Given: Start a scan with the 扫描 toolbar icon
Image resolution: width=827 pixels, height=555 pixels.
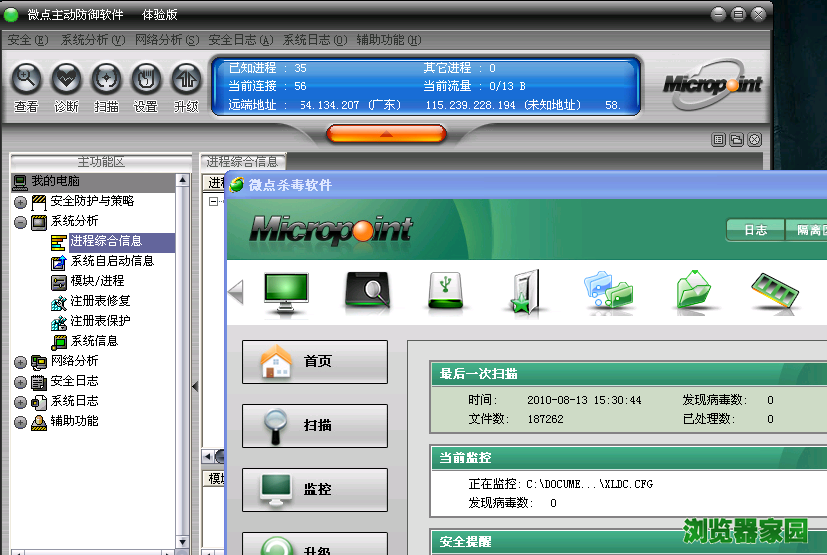Looking at the screenshot, I should [x=106, y=78].
